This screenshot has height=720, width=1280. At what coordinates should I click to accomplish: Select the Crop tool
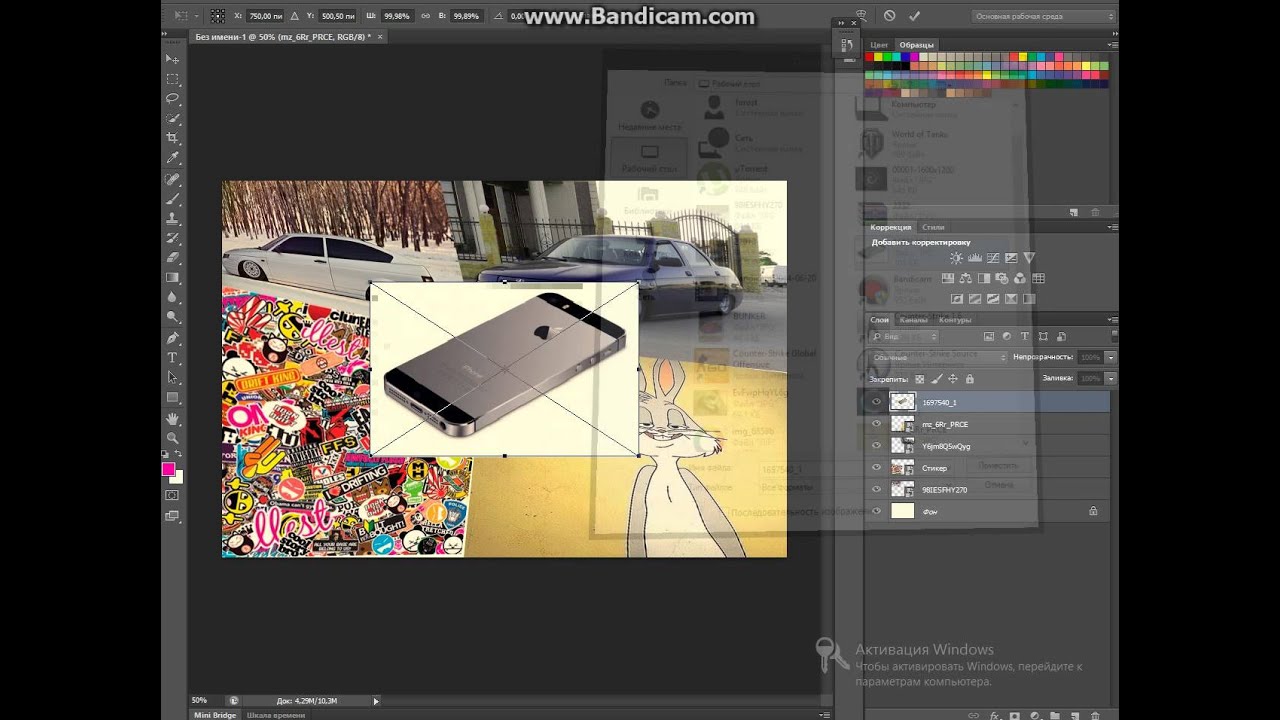click(x=172, y=138)
